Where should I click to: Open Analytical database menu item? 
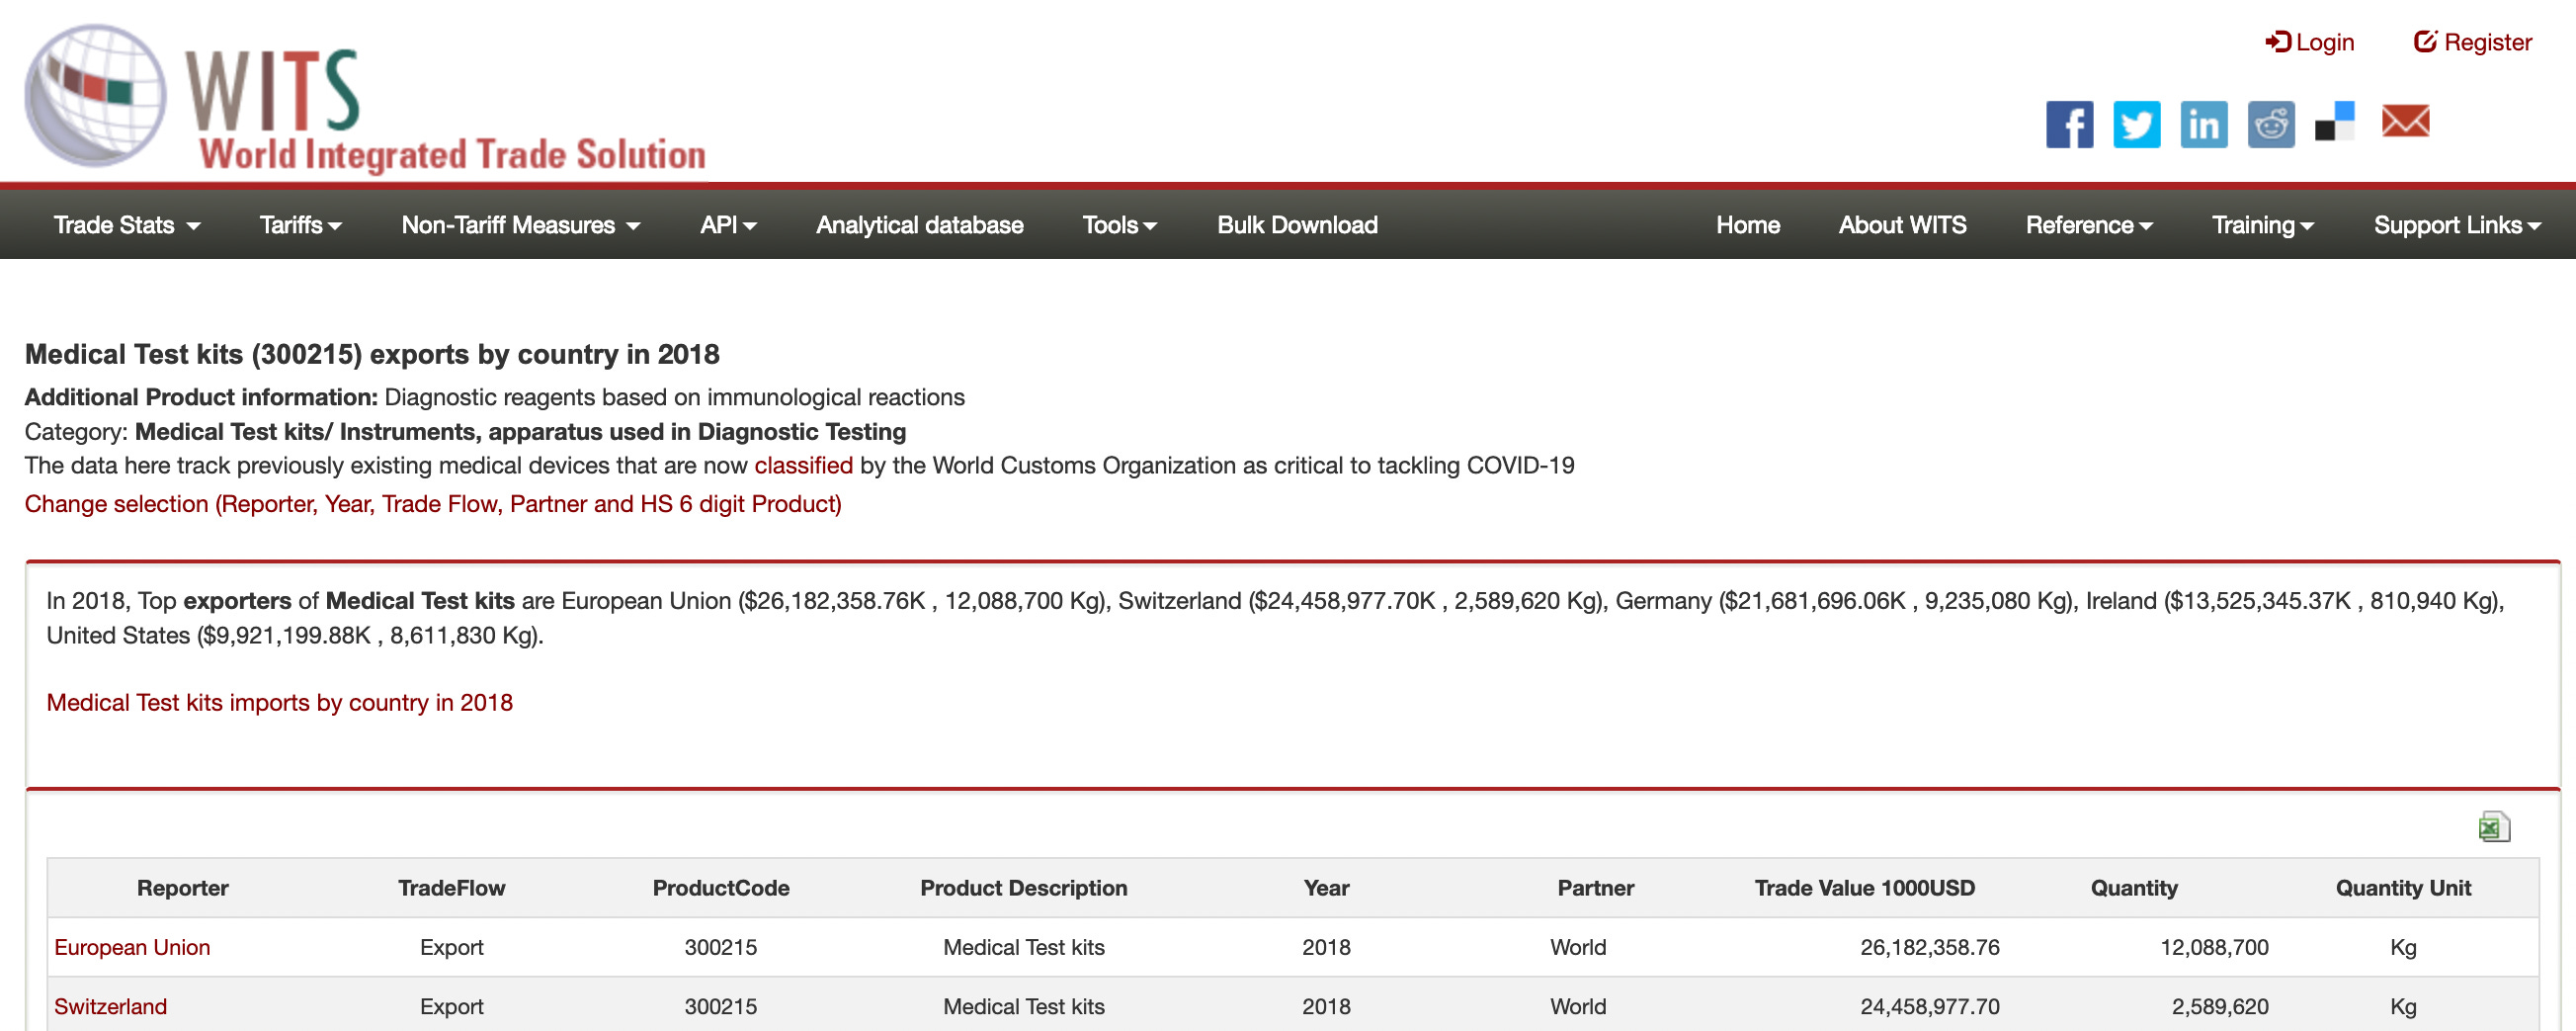coord(919,225)
